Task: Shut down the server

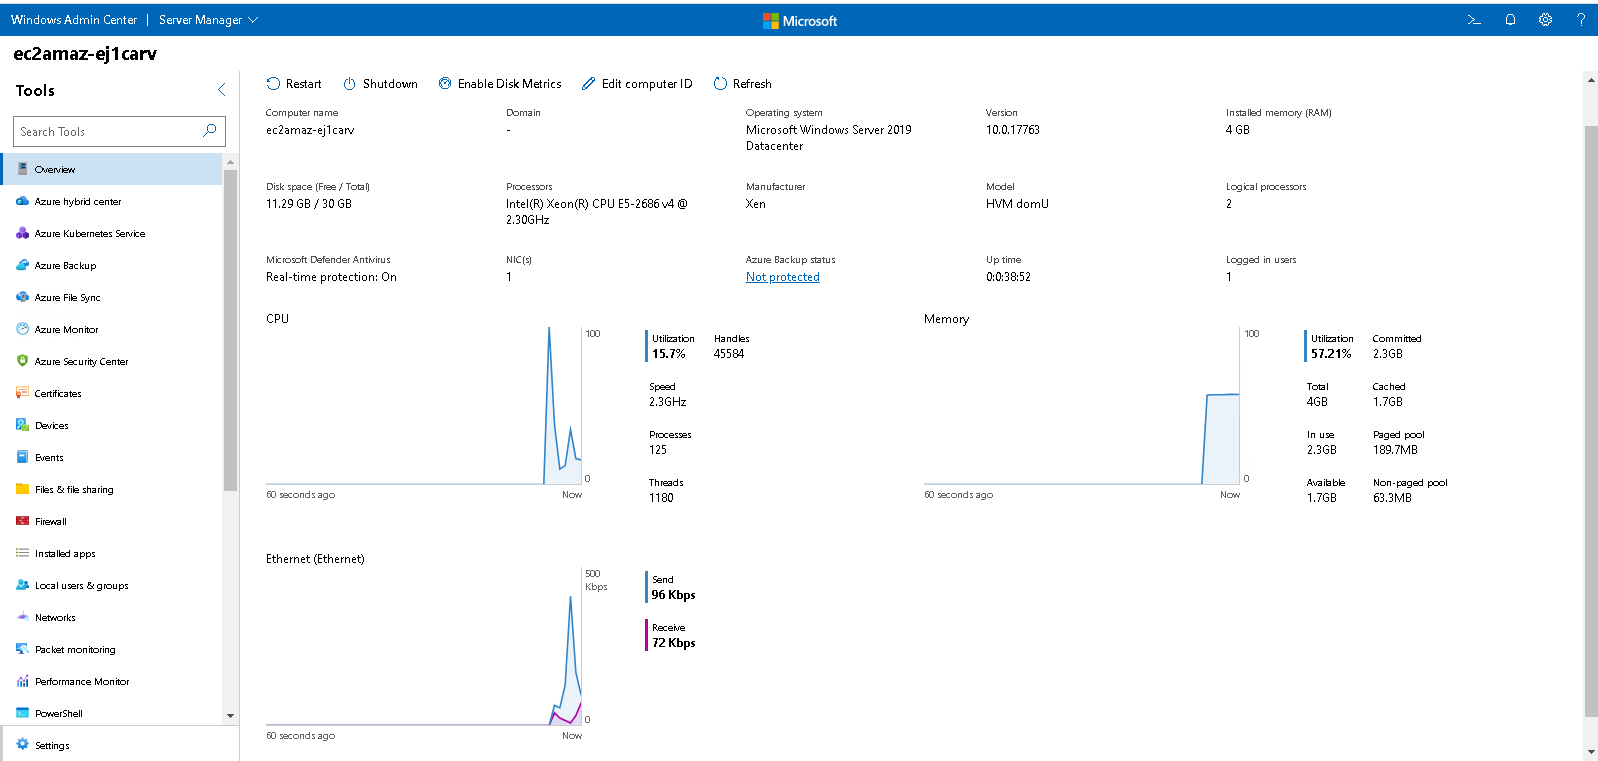Action: point(380,84)
